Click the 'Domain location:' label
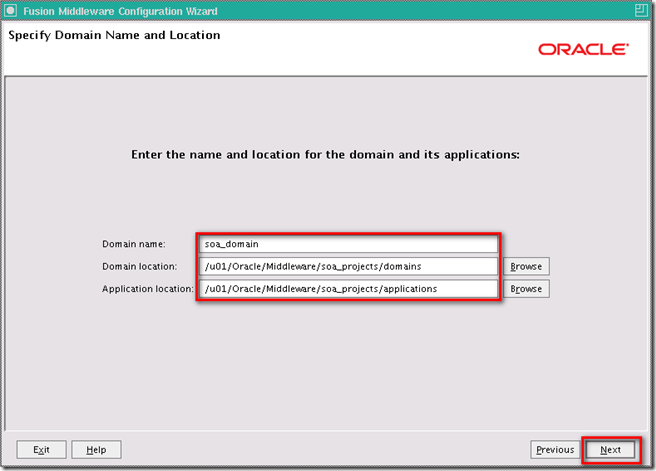The height and width of the screenshot is (471, 656). [x=139, y=266]
